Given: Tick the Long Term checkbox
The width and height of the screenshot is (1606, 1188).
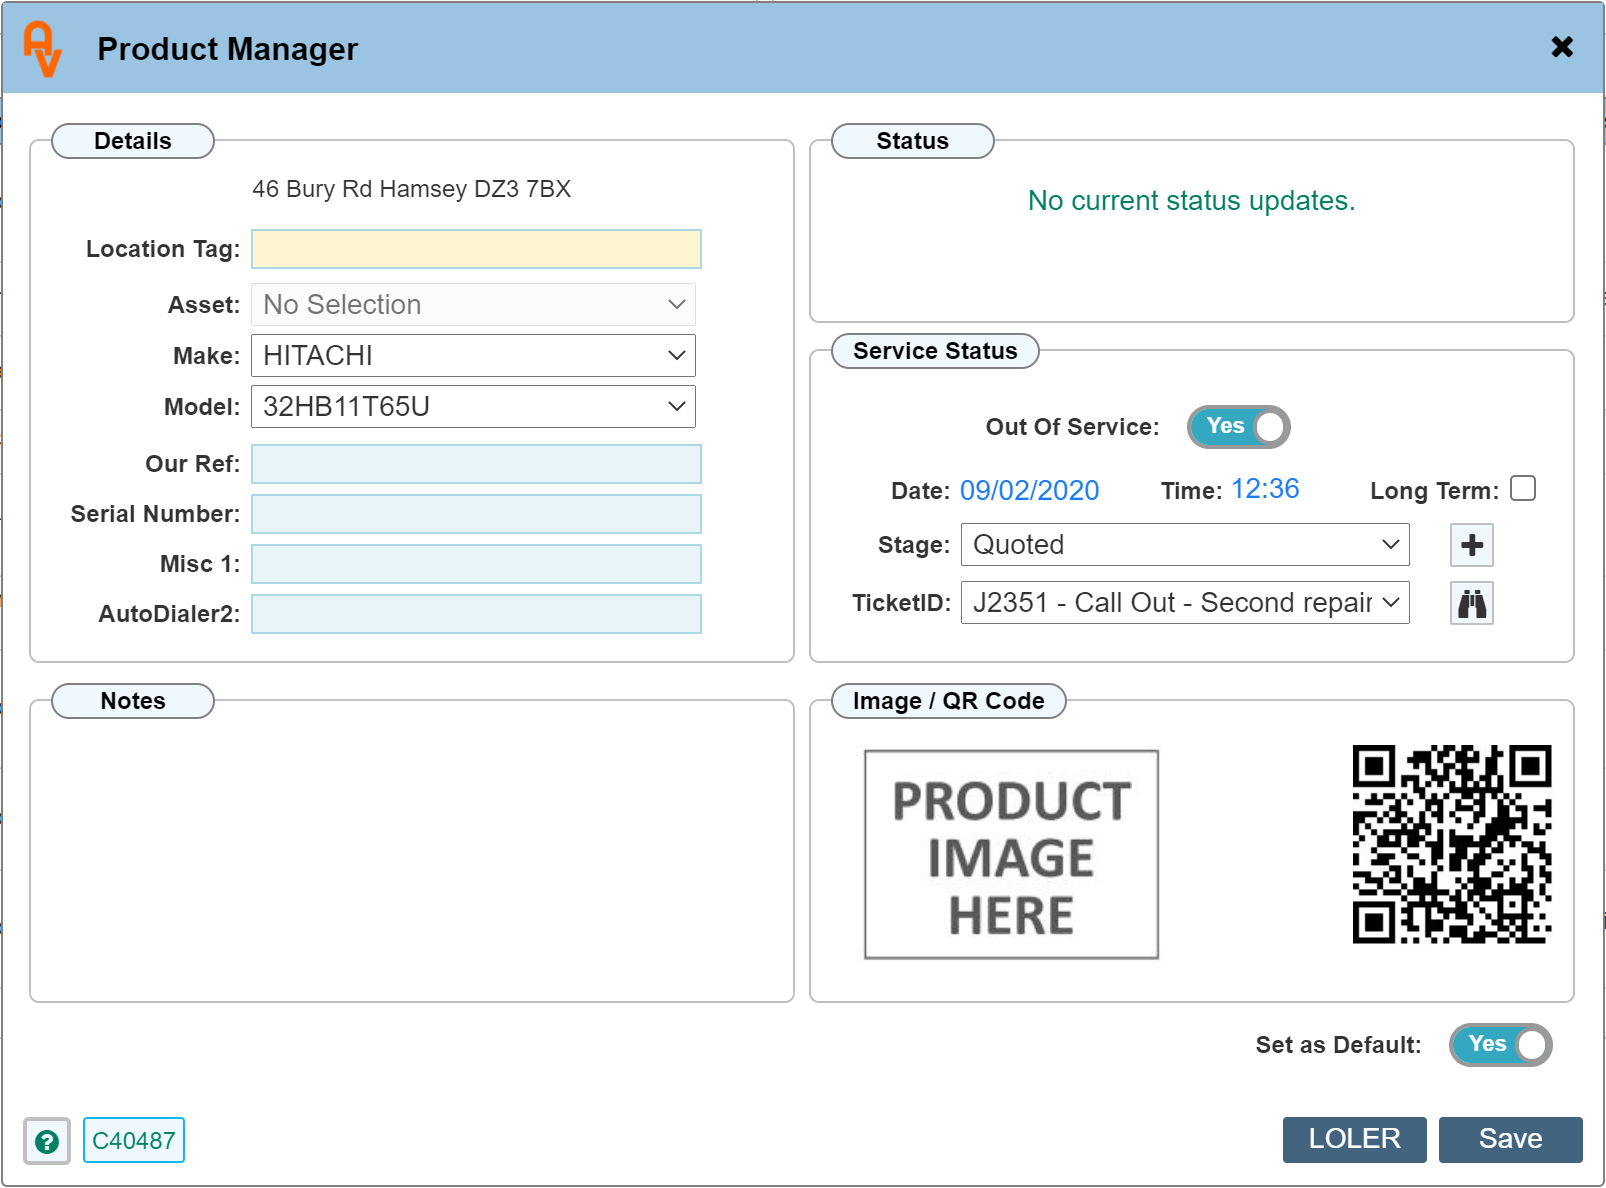Looking at the screenshot, I should click(x=1523, y=488).
